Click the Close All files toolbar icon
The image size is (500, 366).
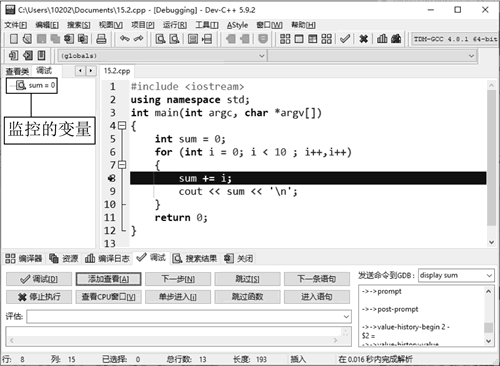pos(83,39)
